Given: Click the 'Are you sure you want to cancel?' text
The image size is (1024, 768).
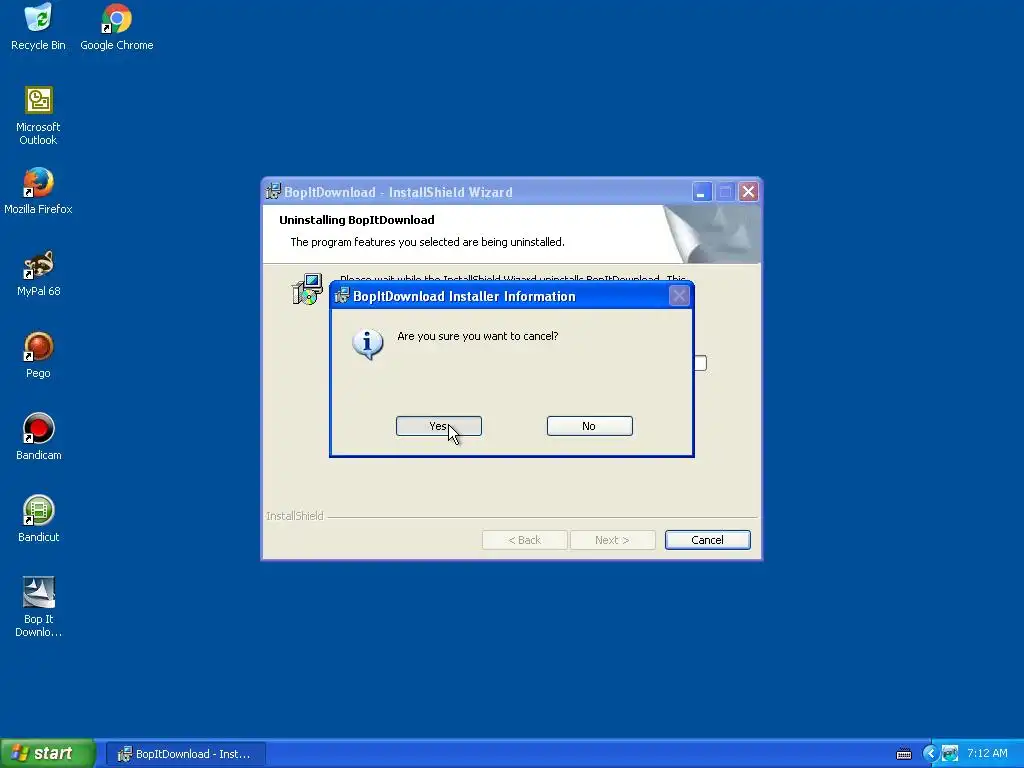Looking at the screenshot, I should point(477,336).
